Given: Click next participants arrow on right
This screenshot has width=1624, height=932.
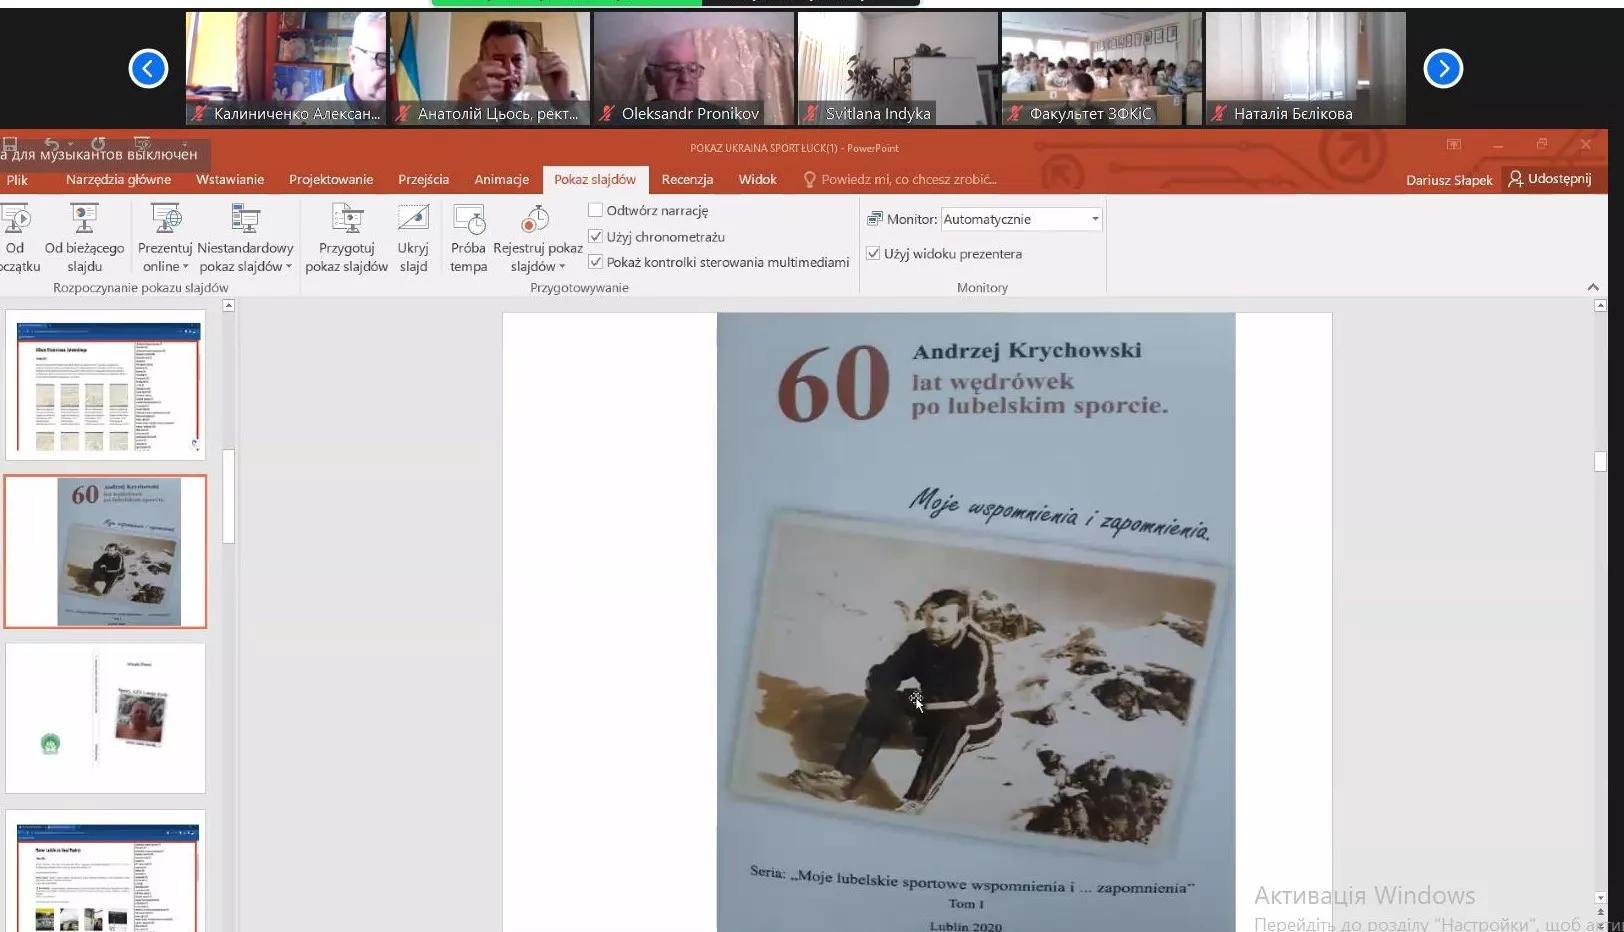Looking at the screenshot, I should click(x=1442, y=69).
